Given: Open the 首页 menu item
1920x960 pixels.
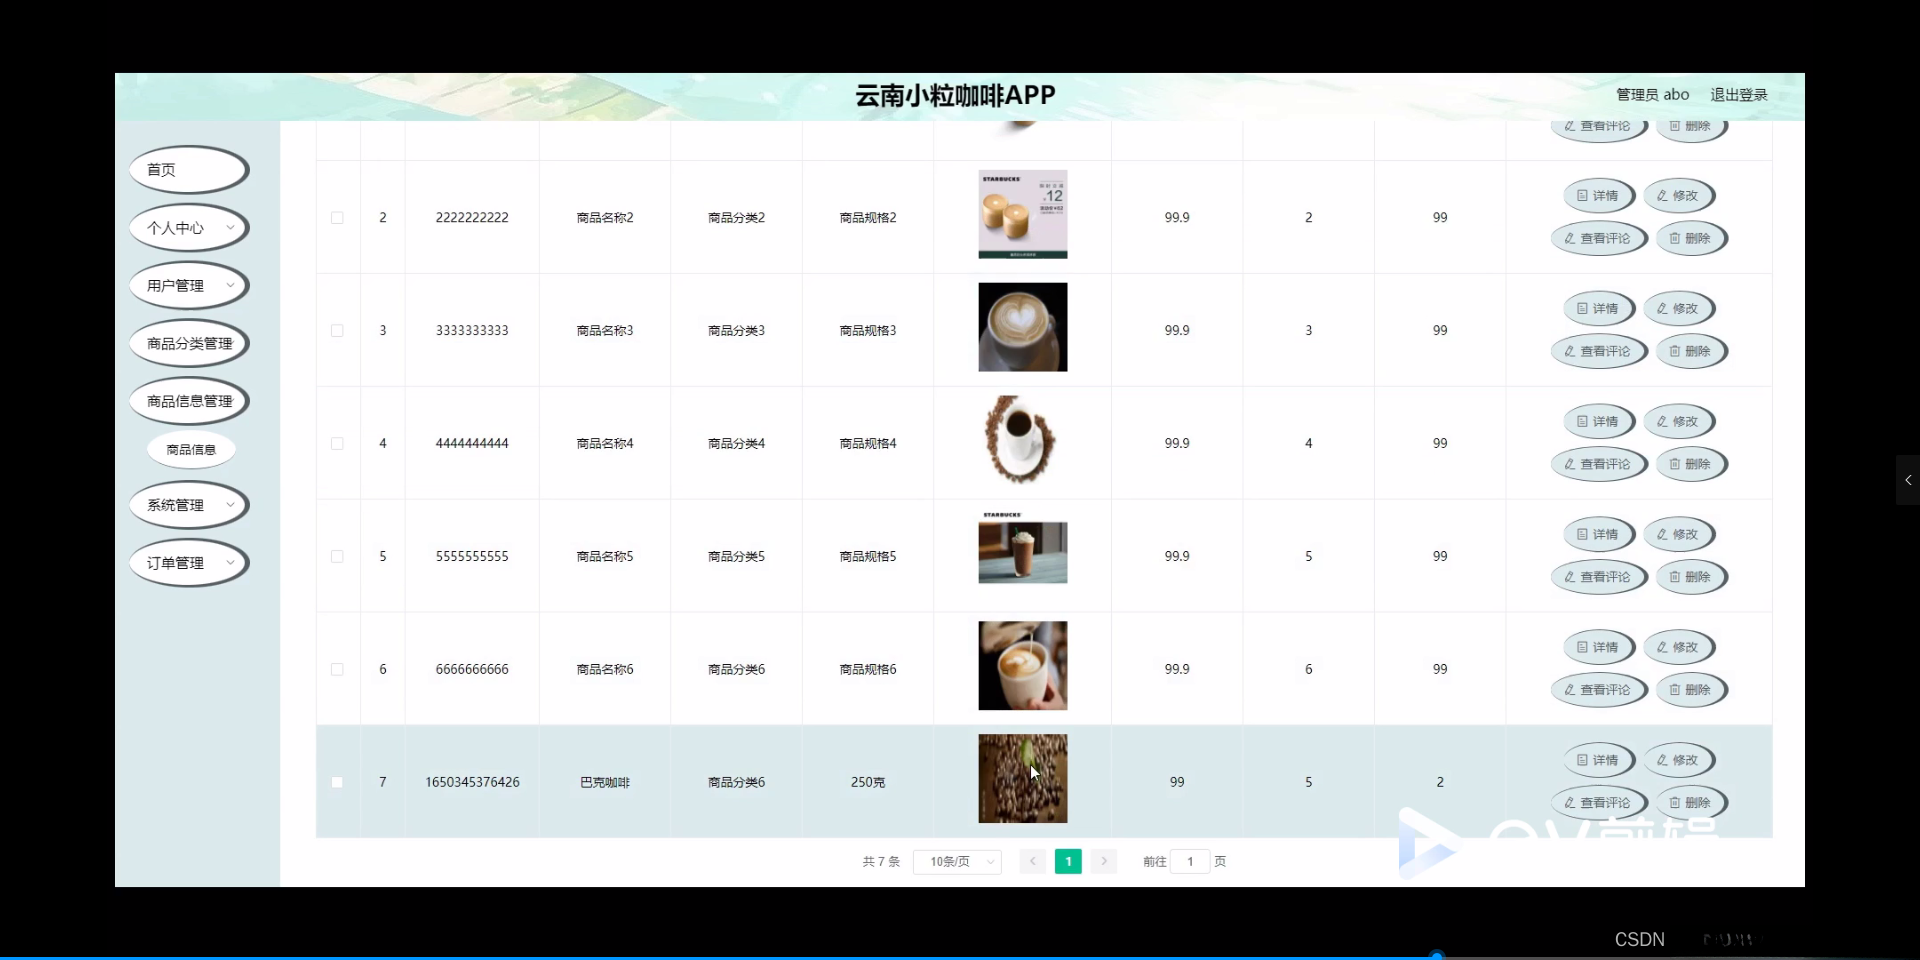Looking at the screenshot, I should point(188,169).
